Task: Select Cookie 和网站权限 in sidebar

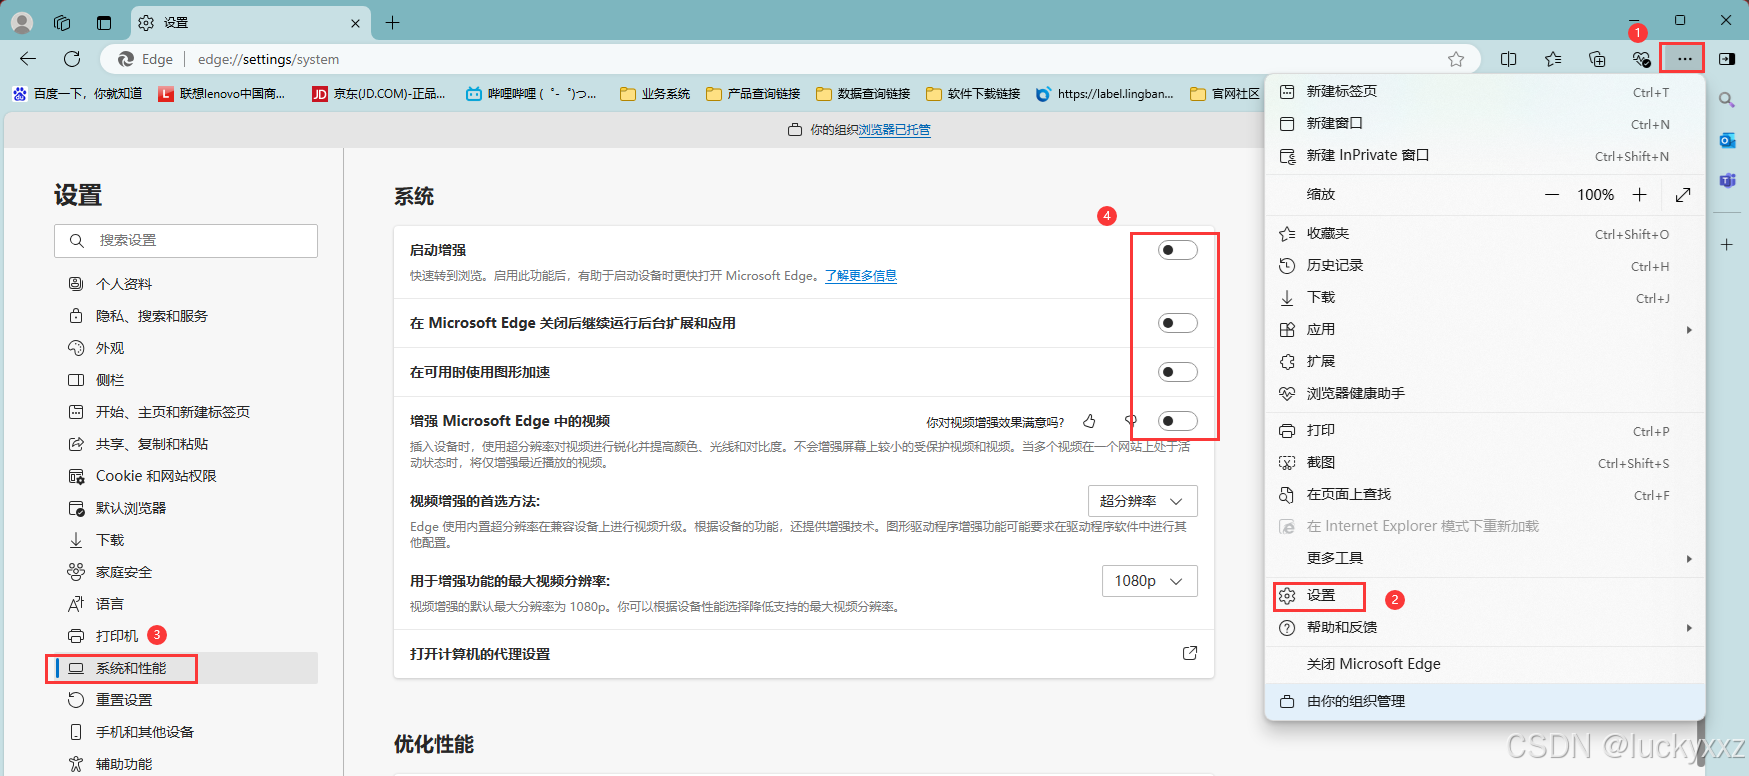Action: (186, 476)
